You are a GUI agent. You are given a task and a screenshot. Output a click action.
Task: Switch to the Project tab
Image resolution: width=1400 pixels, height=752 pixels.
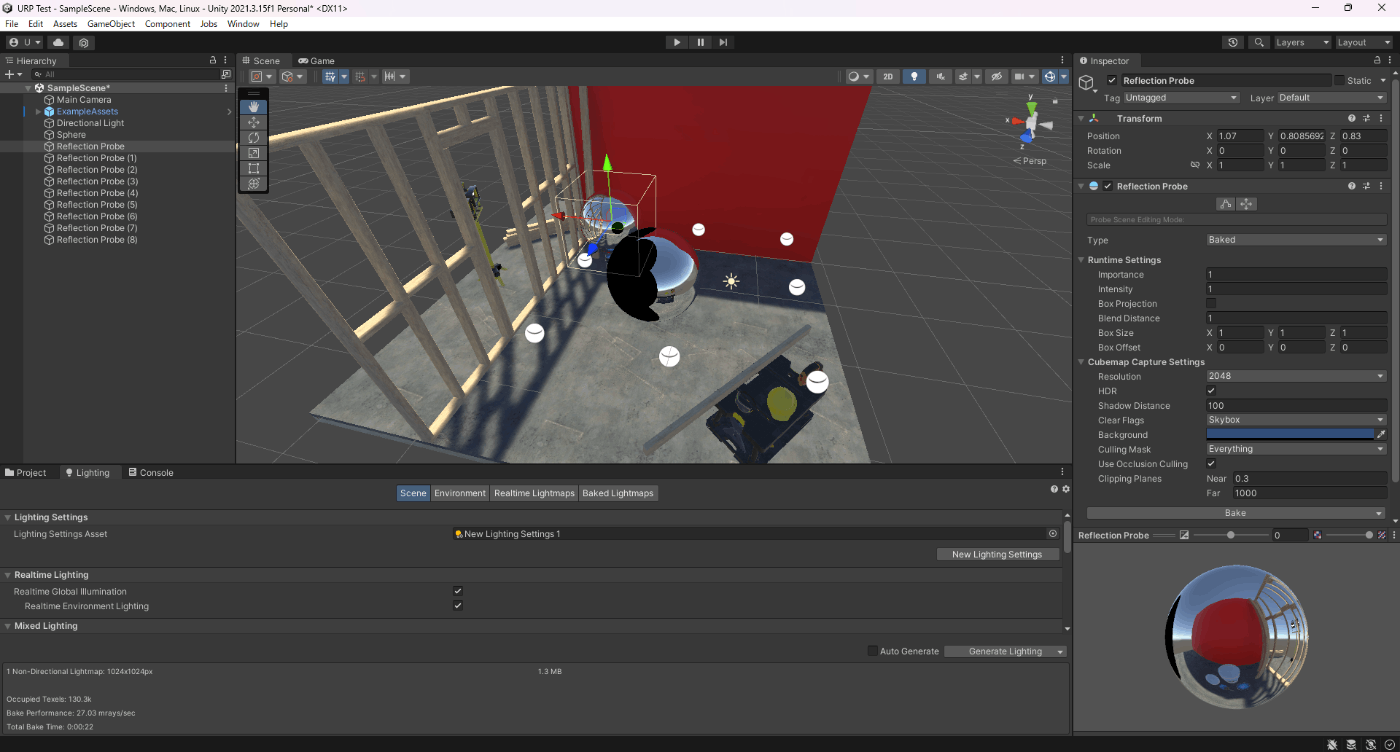coord(26,472)
